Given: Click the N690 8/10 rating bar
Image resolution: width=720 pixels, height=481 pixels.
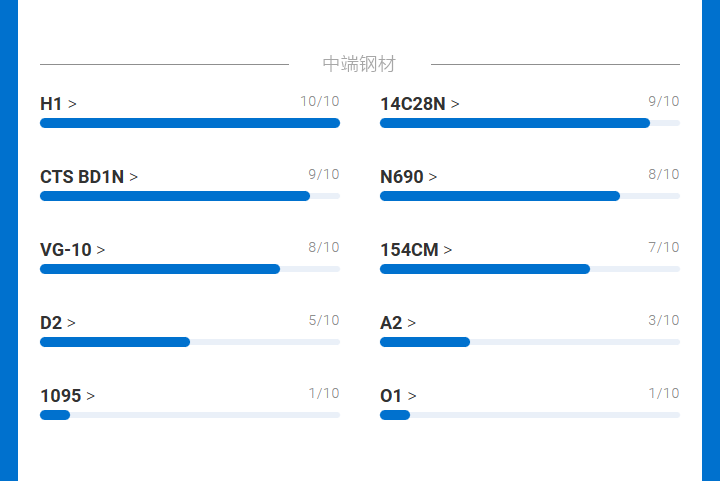Looking at the screenshot, I should tap(530, 196).
